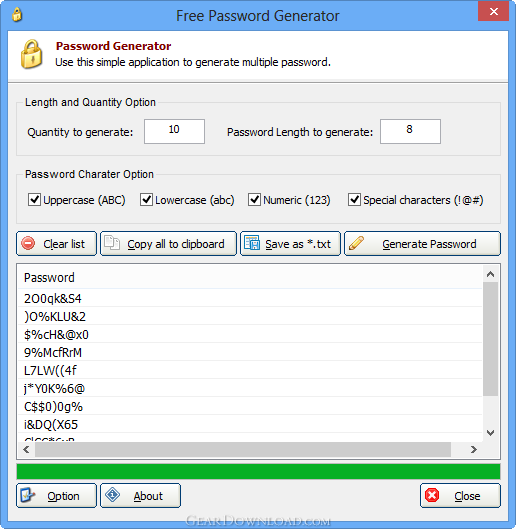Disable the Numeric (123) option
The height and width of the screenshot is (529, 516).
tap(254, 200)
